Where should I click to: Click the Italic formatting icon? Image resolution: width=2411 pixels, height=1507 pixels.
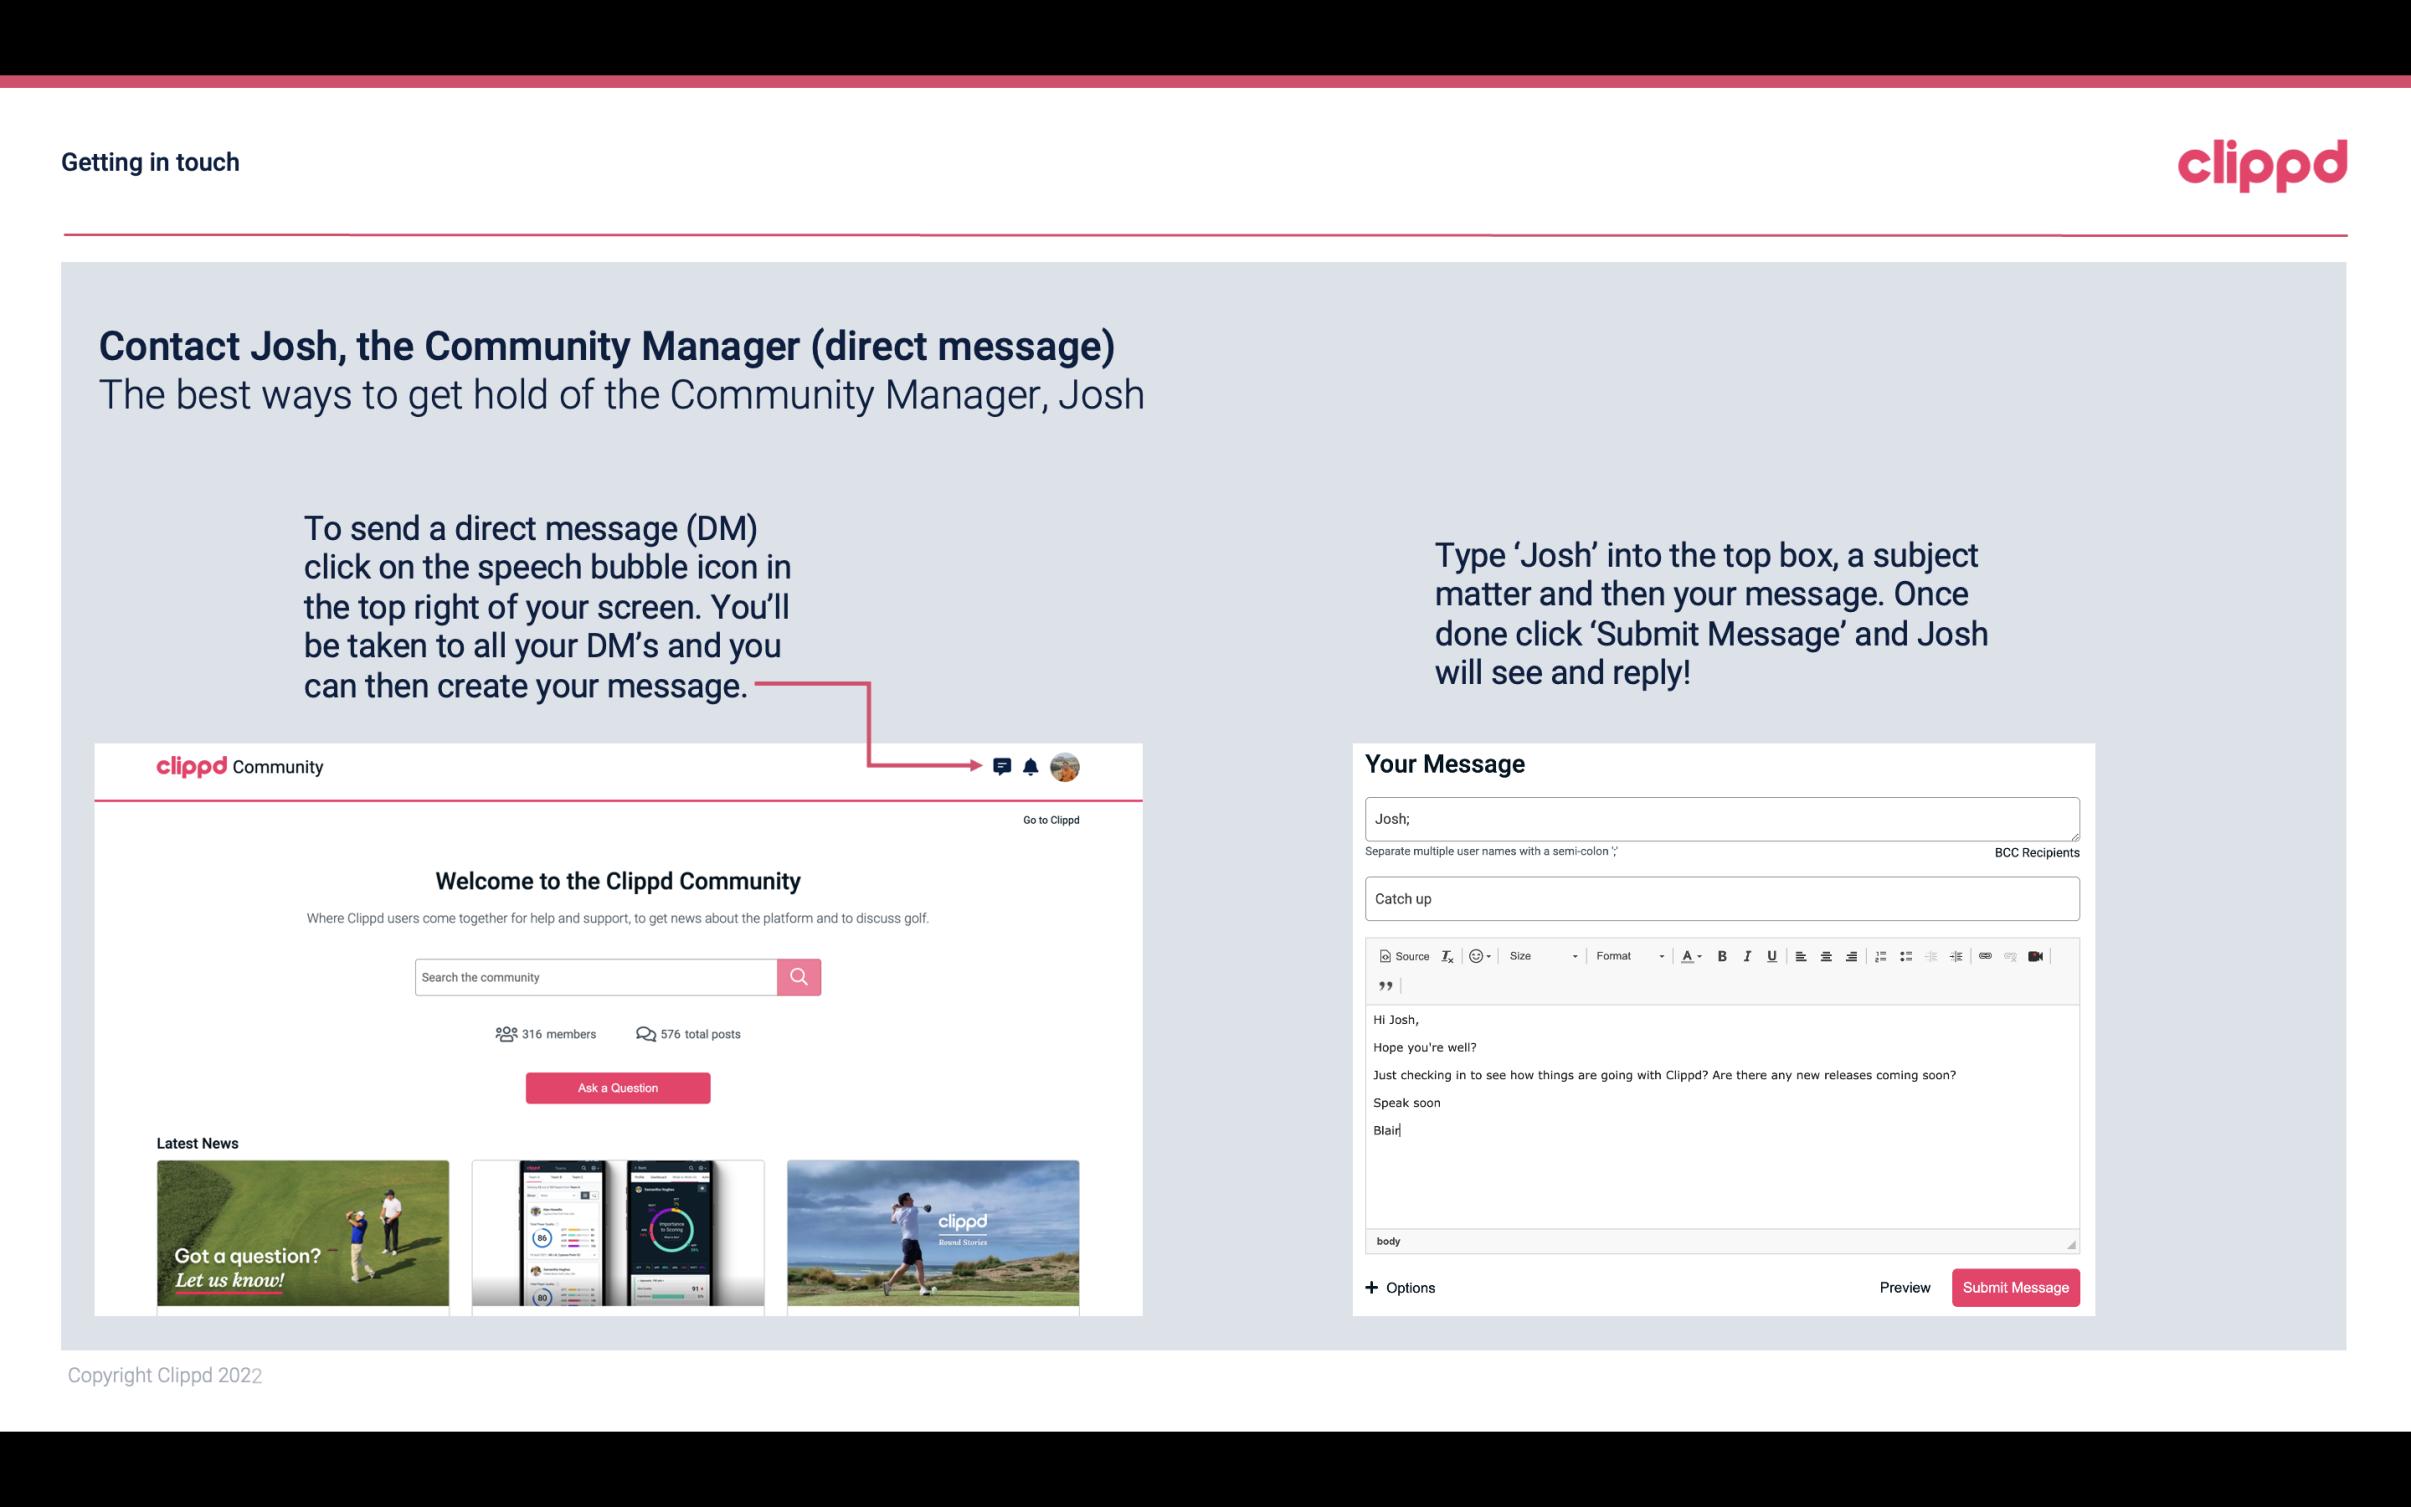1748,957
